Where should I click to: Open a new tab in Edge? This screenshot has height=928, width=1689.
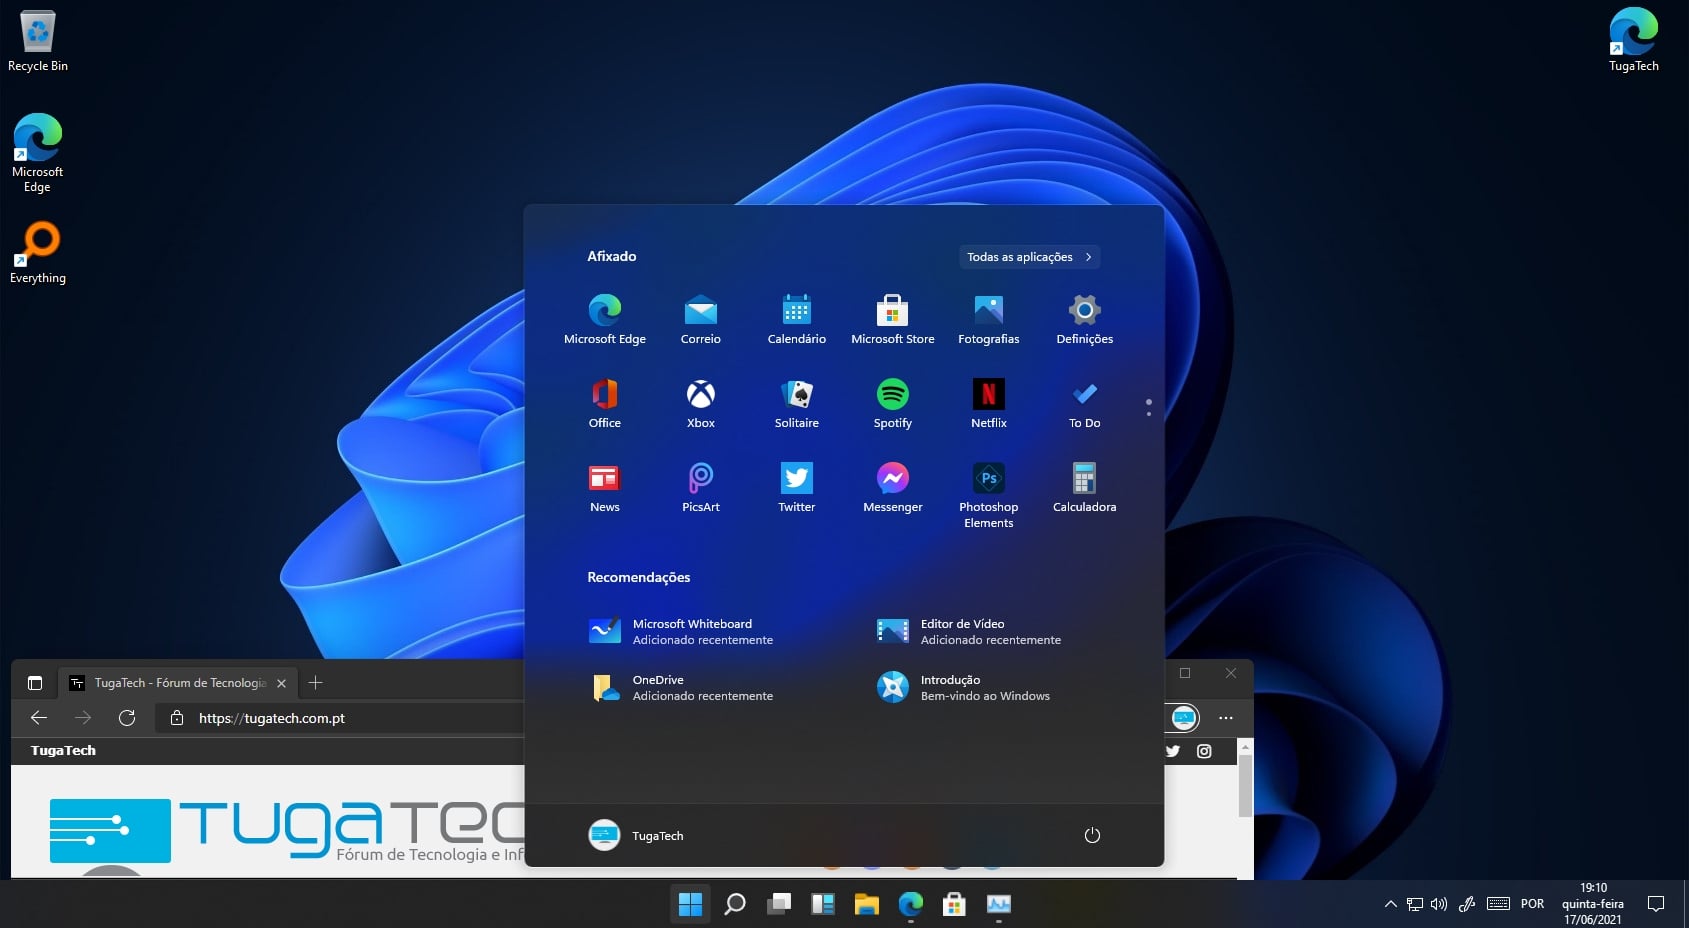pos(315,683)
